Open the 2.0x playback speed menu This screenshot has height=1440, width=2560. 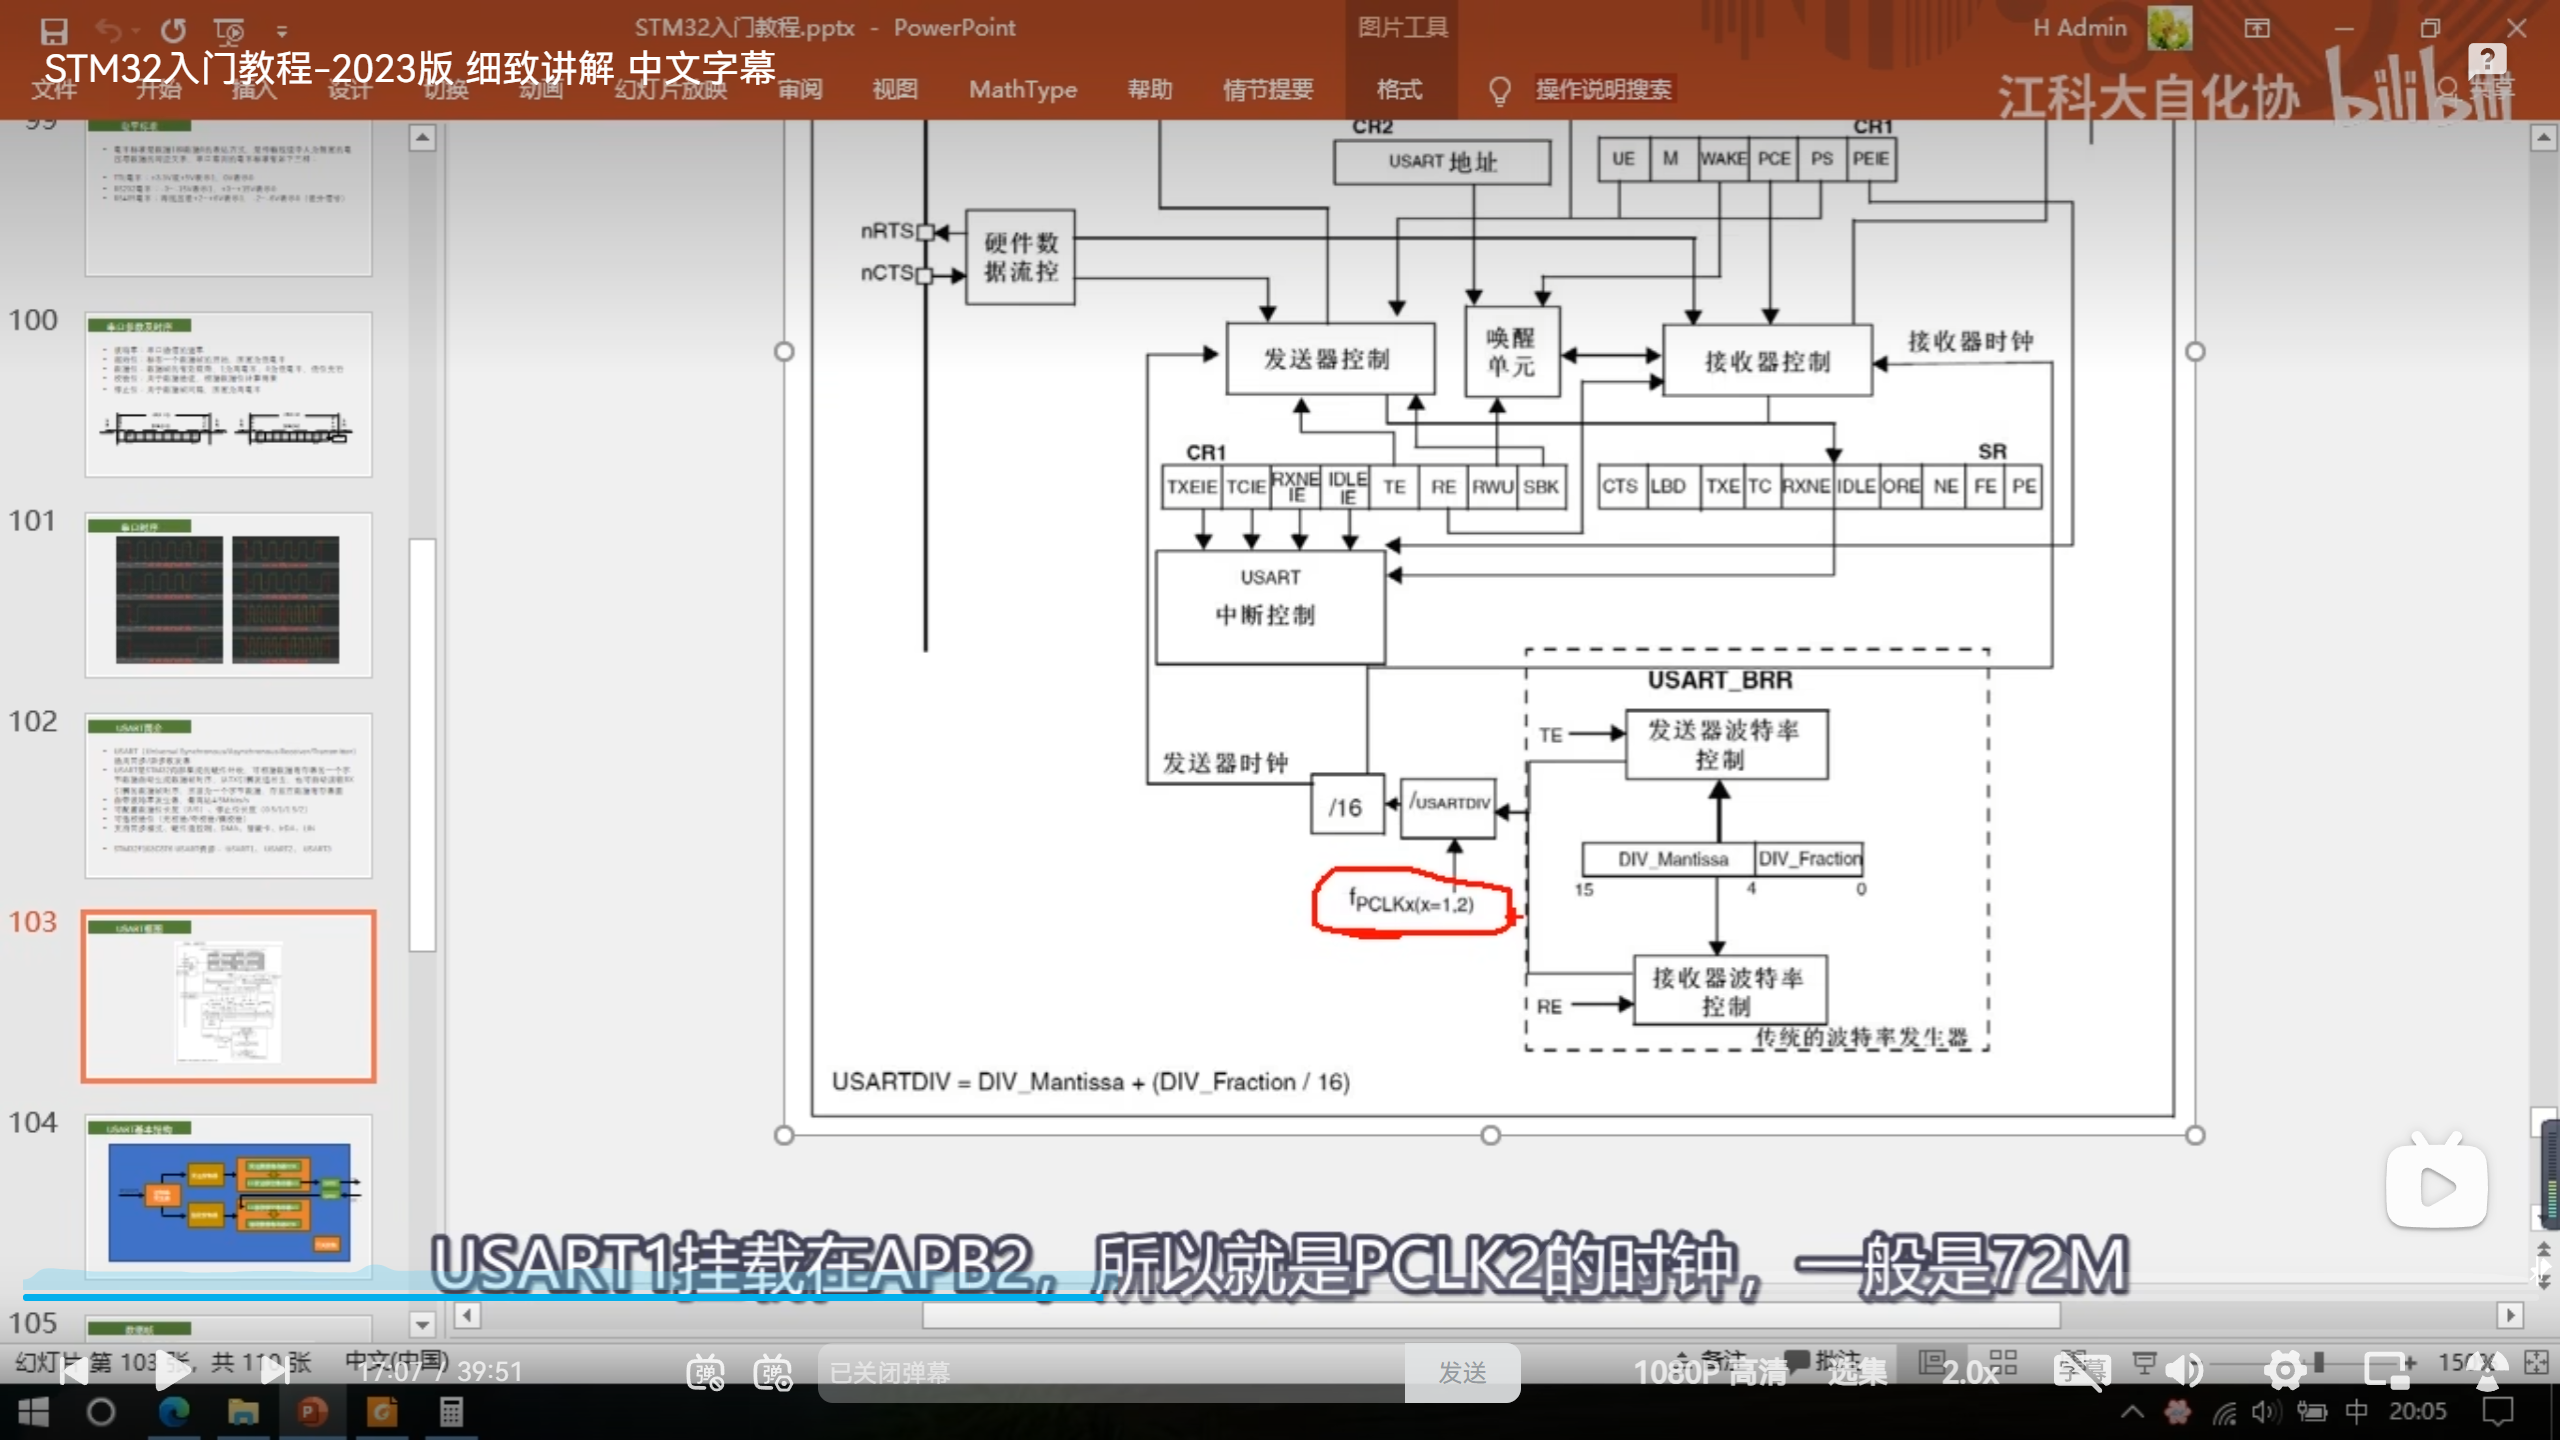[x=1970, y=1372]
